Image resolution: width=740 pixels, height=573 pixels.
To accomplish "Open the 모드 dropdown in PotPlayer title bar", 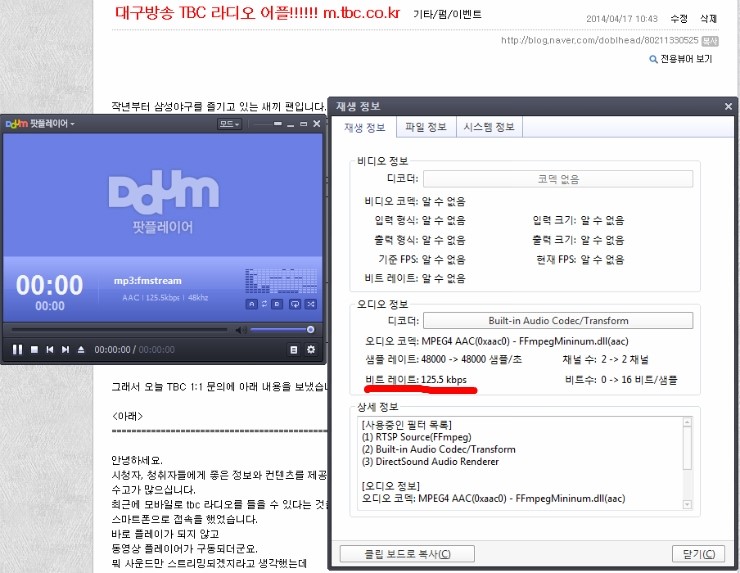I will coord(229,124).
